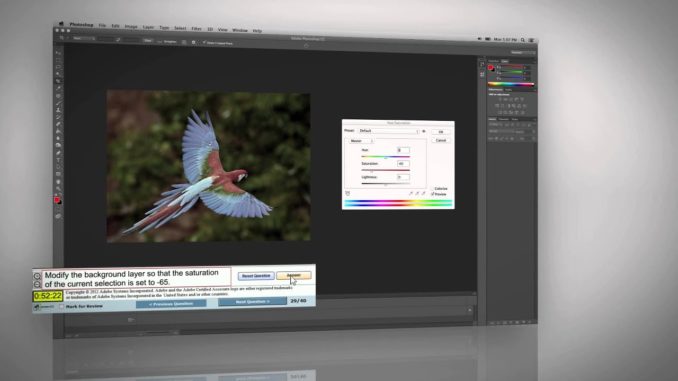Open the Master channel dropdown

[x=361, y=141]
